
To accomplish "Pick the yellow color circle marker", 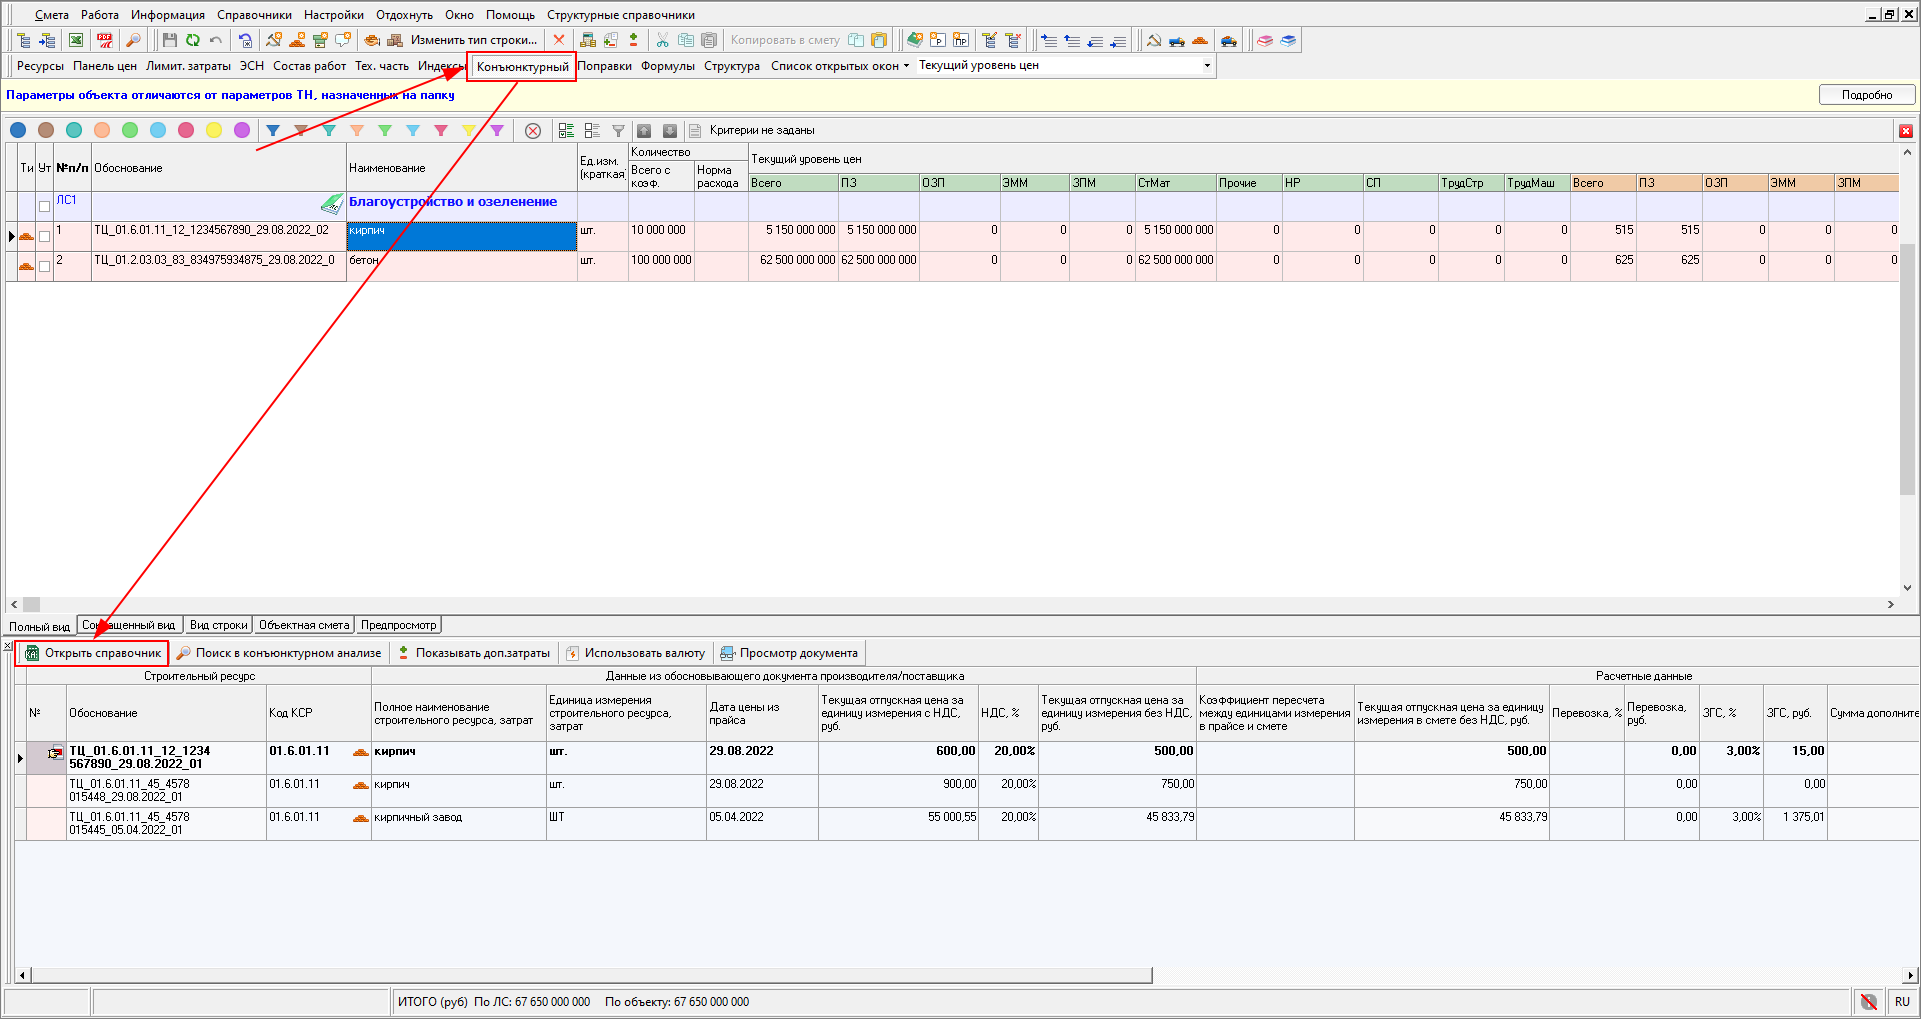I will click(x=214, y=130).
